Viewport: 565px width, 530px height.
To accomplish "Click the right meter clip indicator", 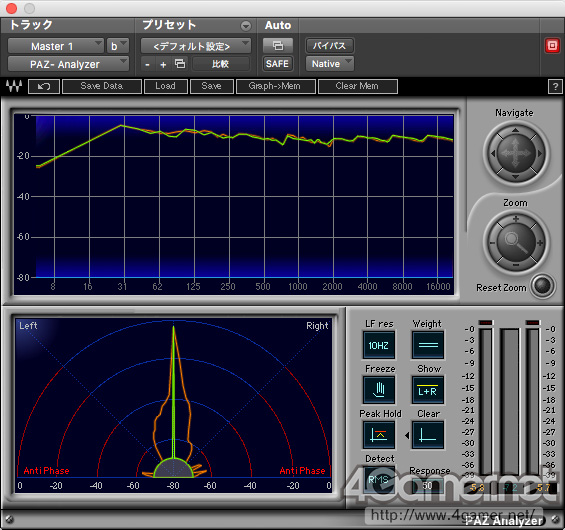I will pyautogui.click(x=533, y=322).
